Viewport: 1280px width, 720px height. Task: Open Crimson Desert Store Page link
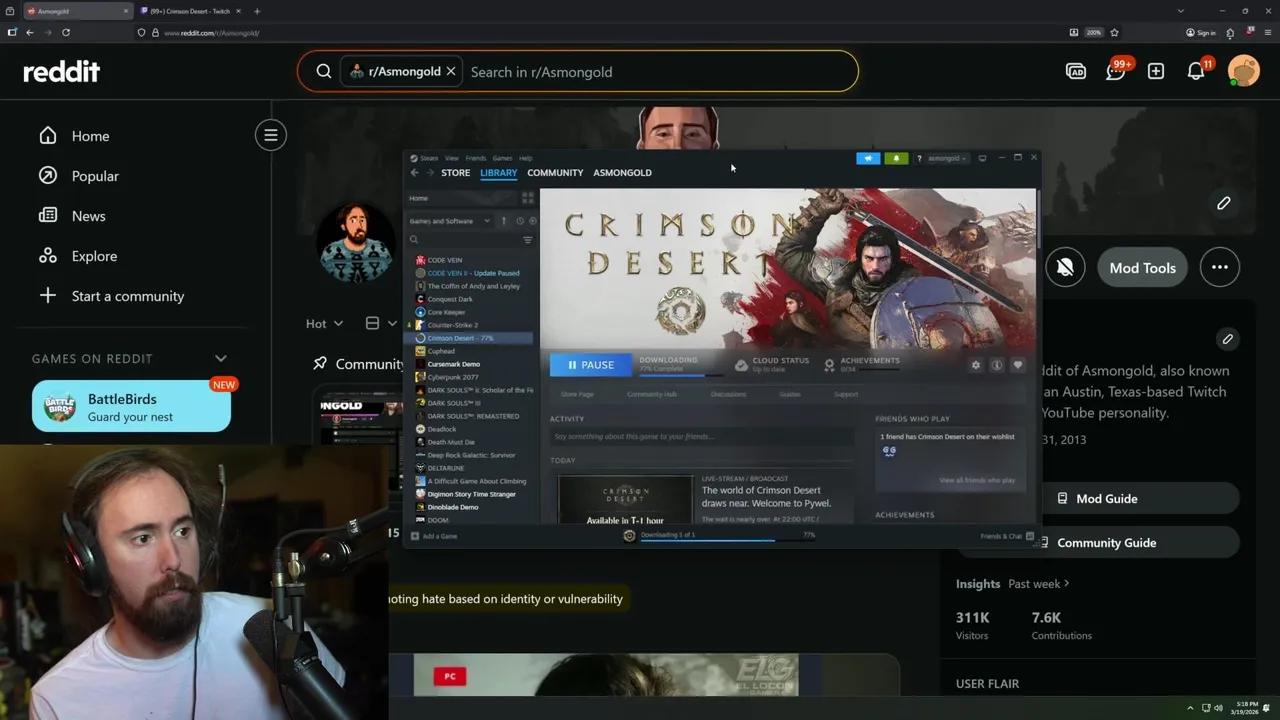[x=577, y=395]
